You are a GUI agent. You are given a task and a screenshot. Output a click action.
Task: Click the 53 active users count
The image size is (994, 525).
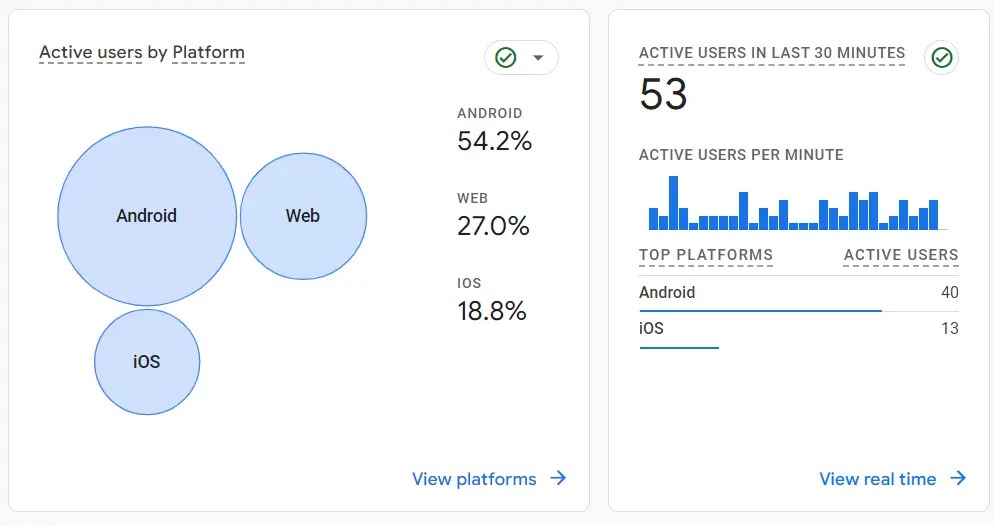663,94
